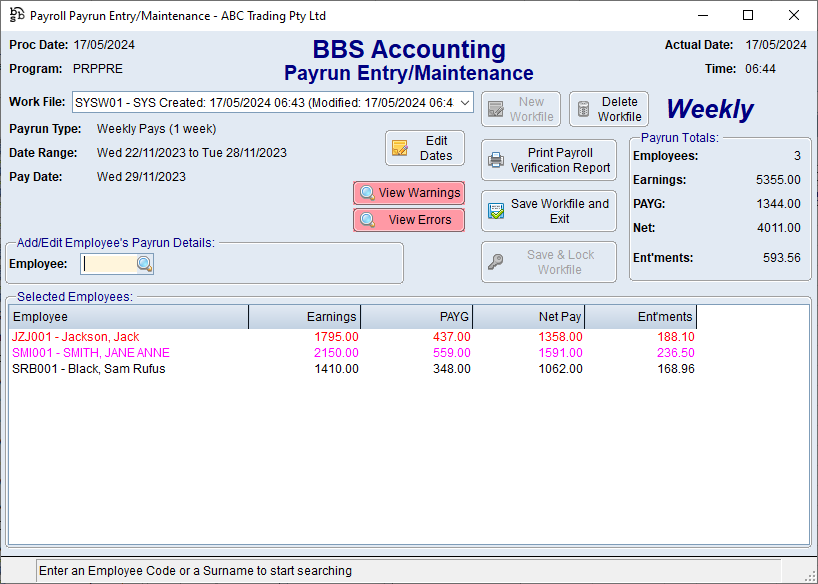Screen dimensions: 818x584
Task: Select employee row SRB001 - Black, Sam Rufus
Action: [x=88, y=369]
